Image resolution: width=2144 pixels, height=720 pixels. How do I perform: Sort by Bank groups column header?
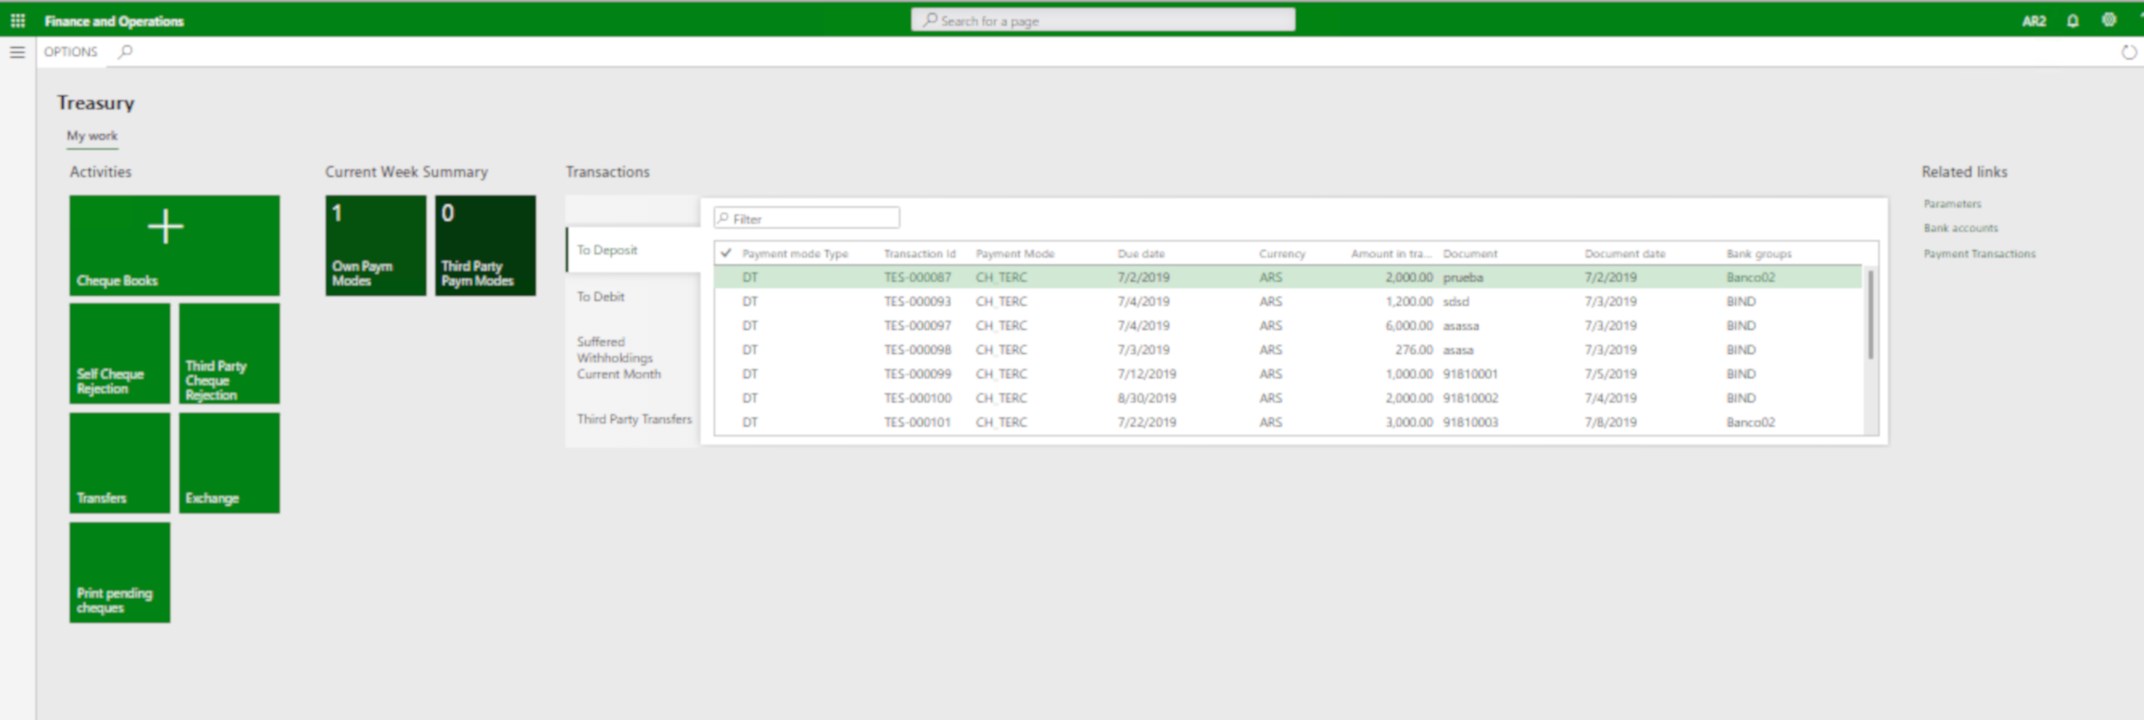coord(1759,254)
